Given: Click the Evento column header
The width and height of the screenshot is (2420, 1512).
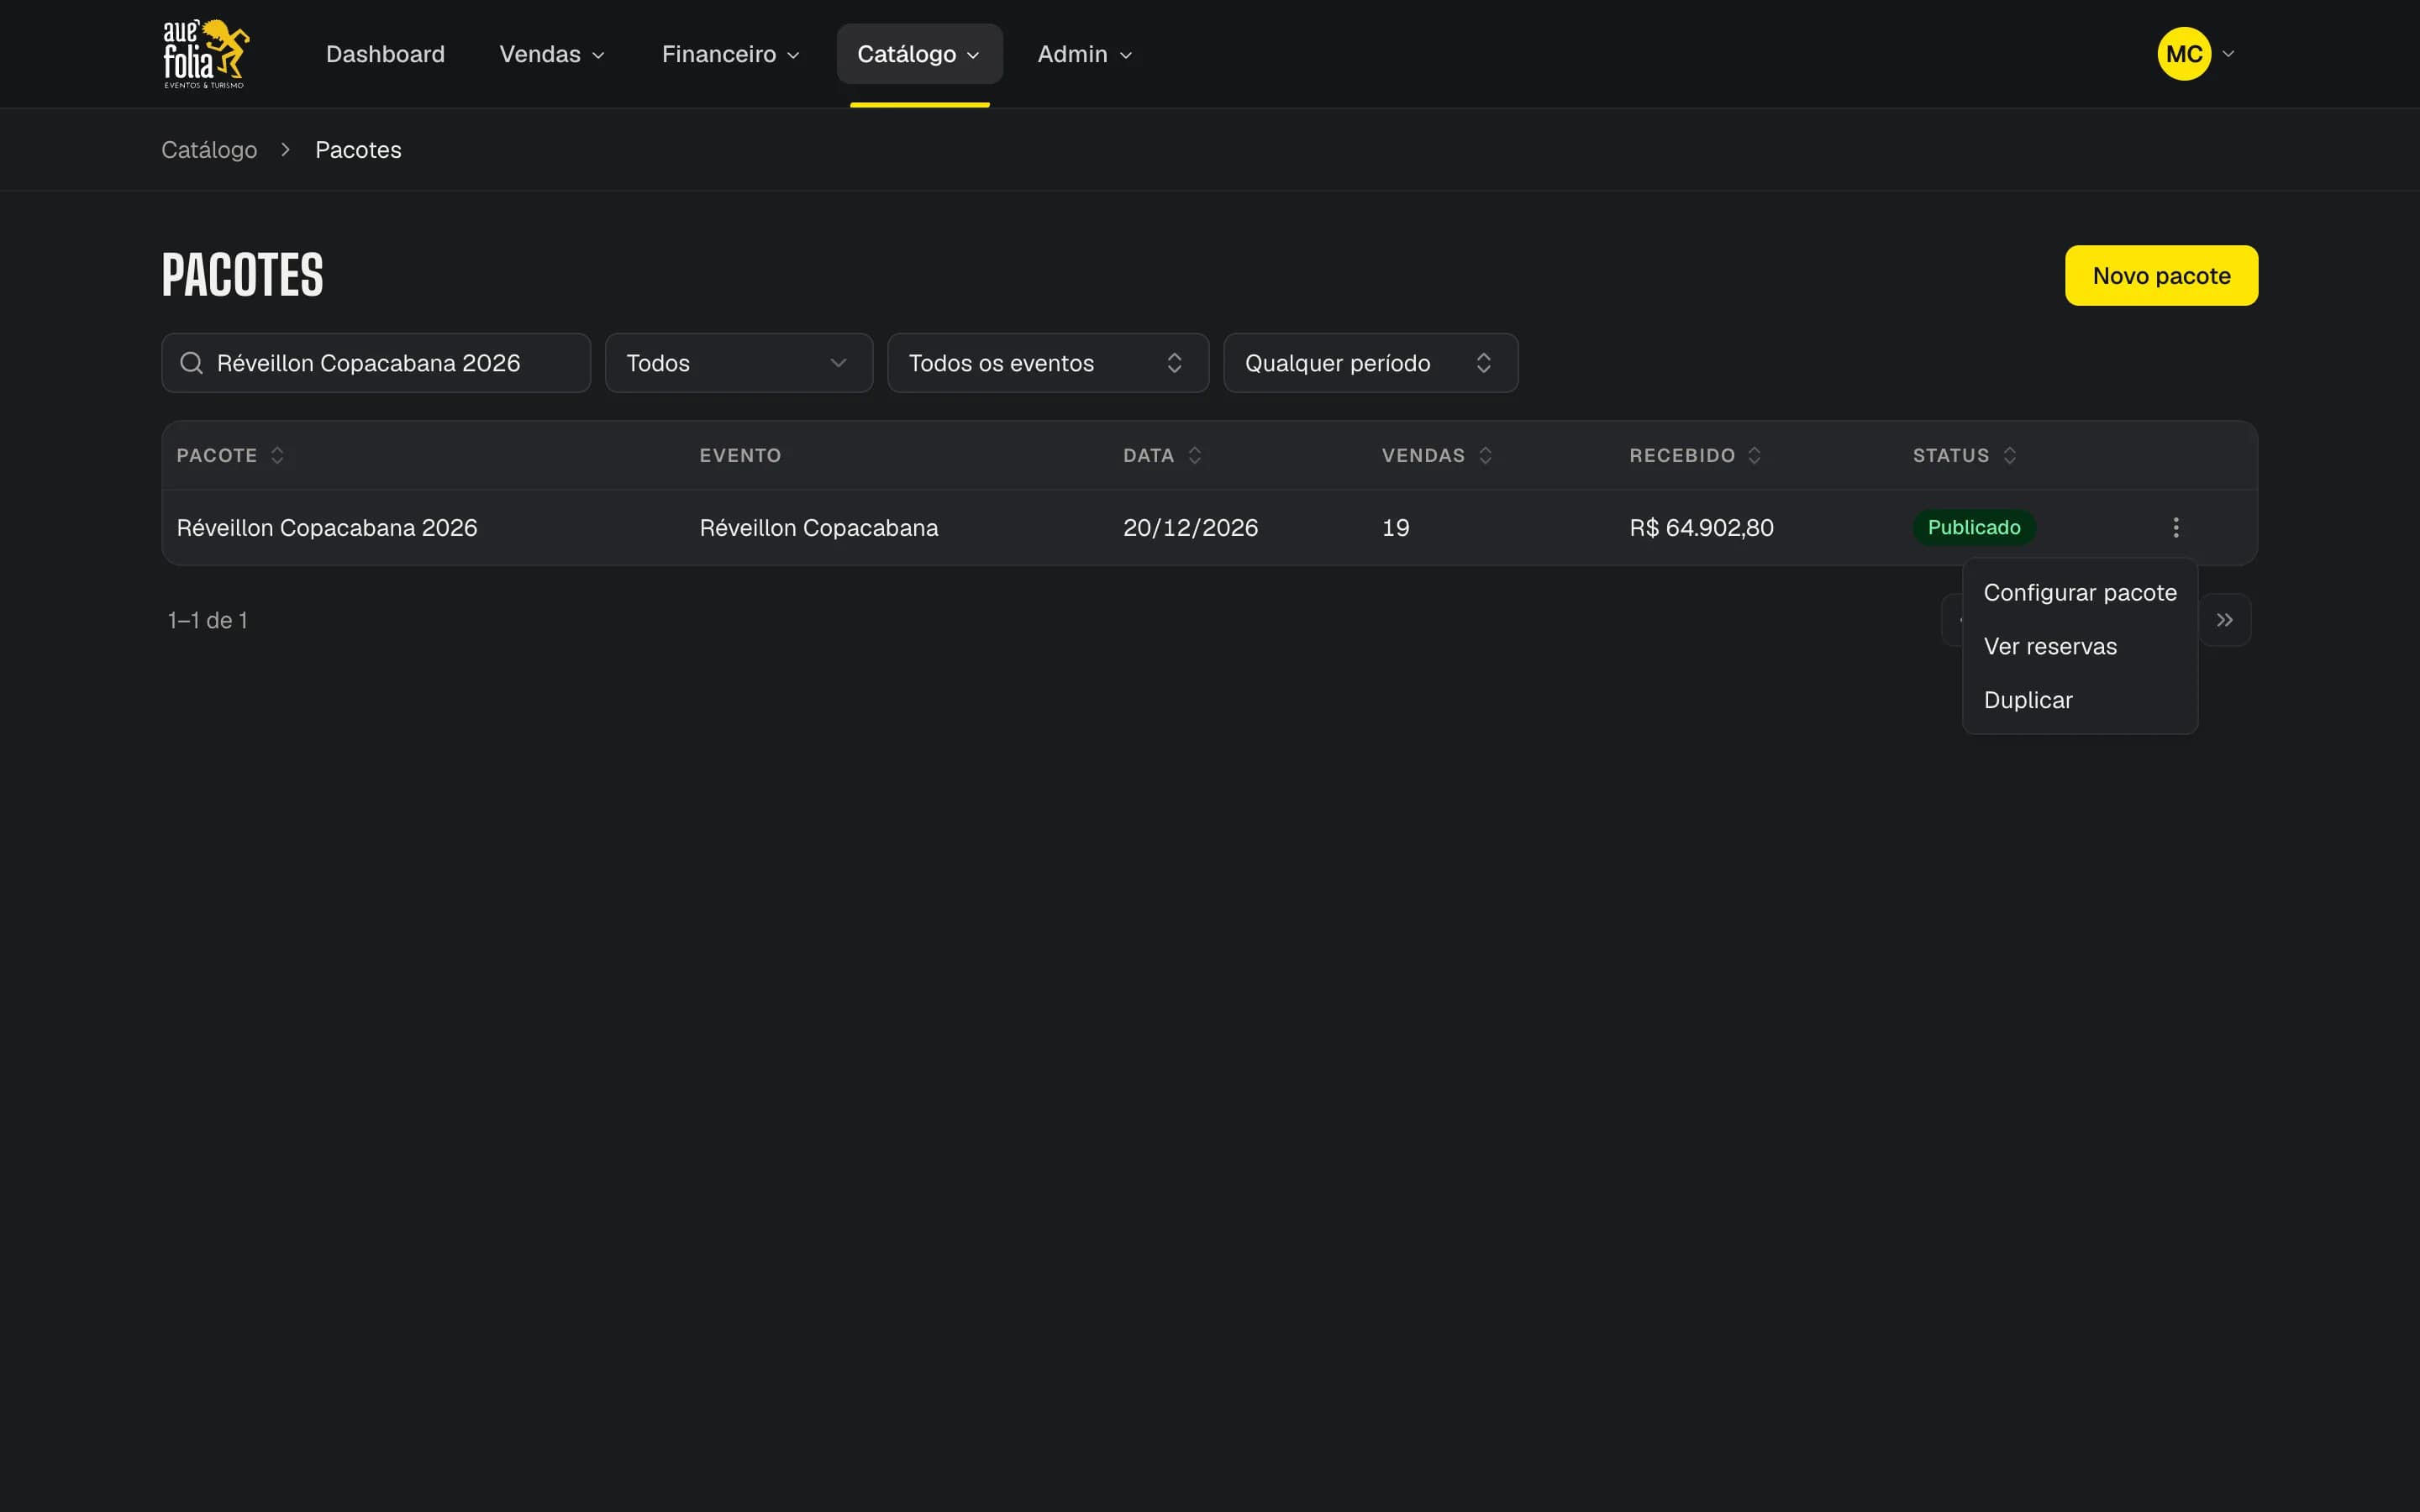Looking at the screenshot, I should (740, 456).
